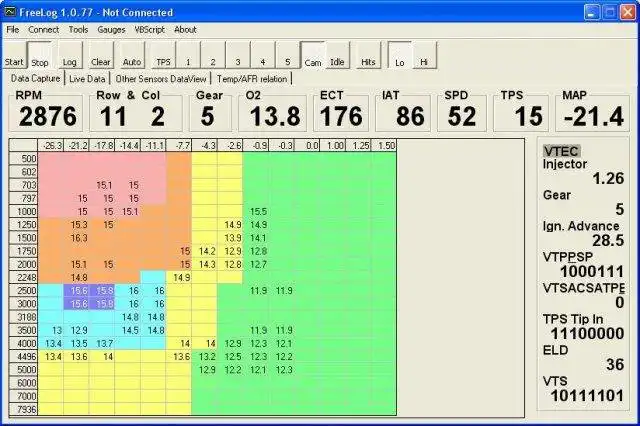Screen dimensions: 640x426
Task: Toggle the Lo cam button
Action: (400, 55)
